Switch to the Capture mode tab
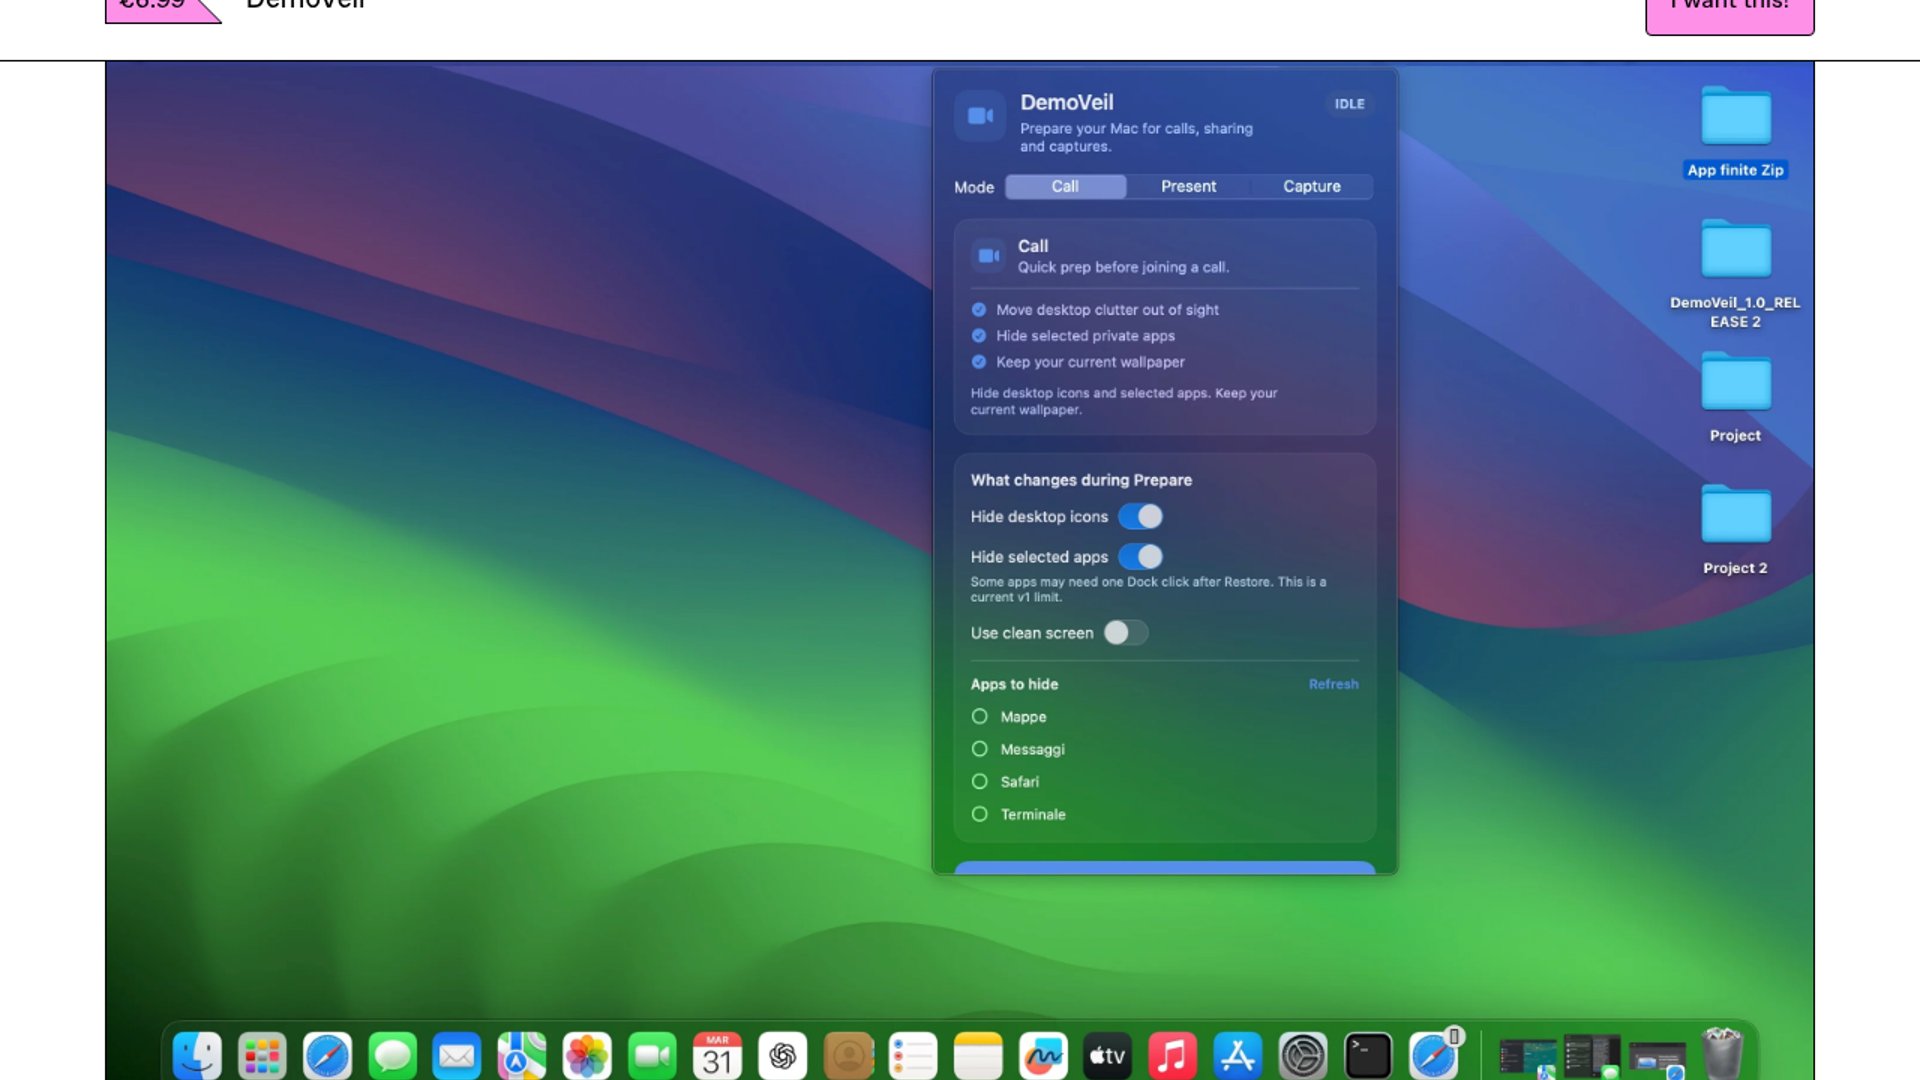Screen dimensions: 1920x1080 tap(1311, 187)
